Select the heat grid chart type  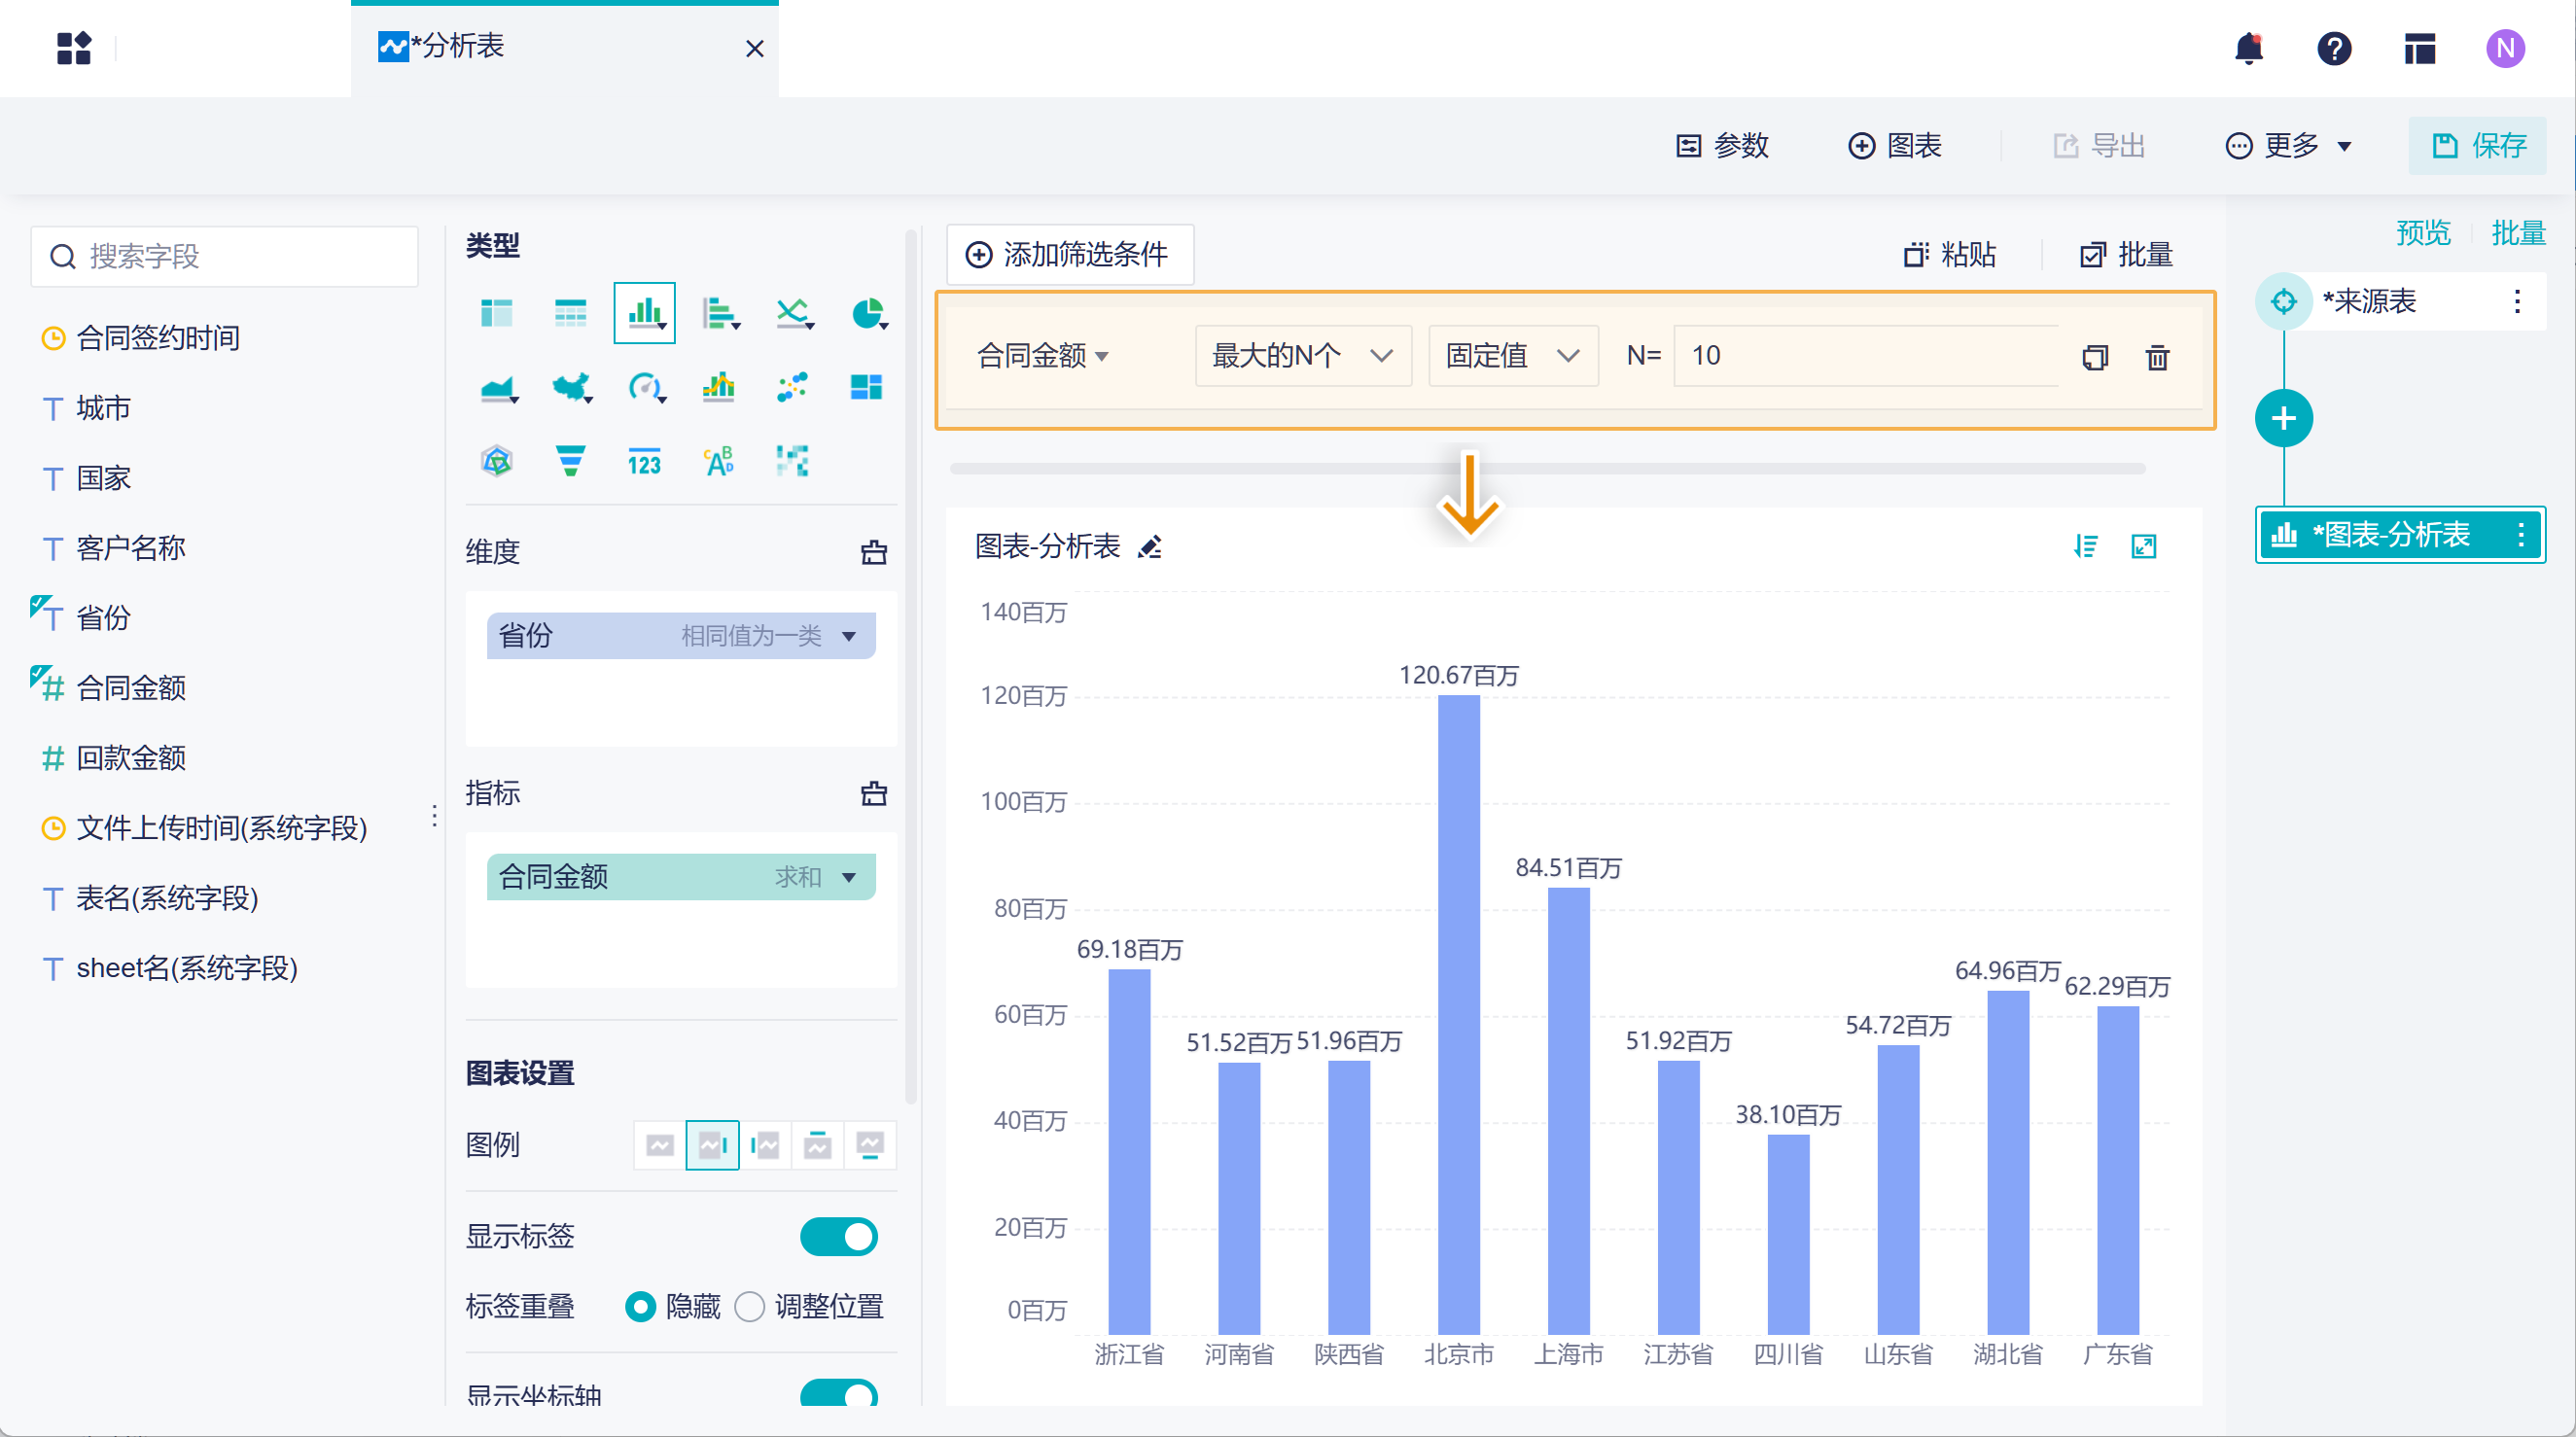coord(793,462)
